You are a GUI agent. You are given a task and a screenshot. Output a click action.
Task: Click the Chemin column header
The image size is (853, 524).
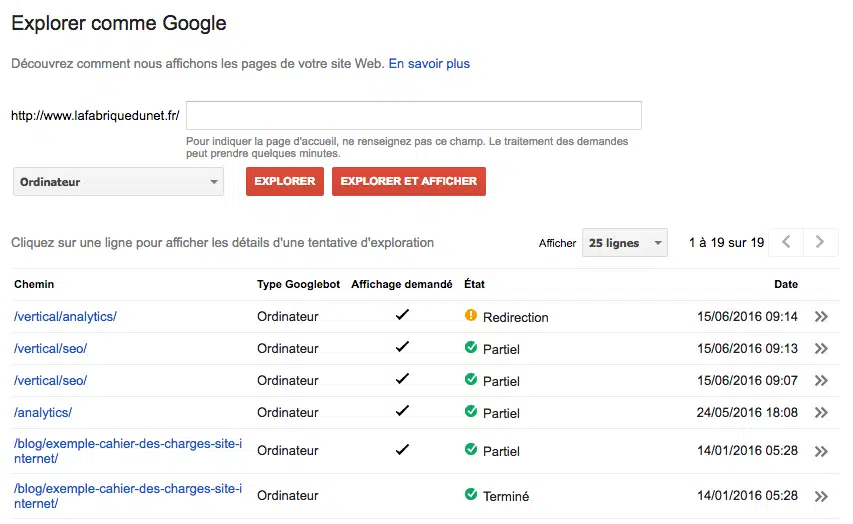34,285
